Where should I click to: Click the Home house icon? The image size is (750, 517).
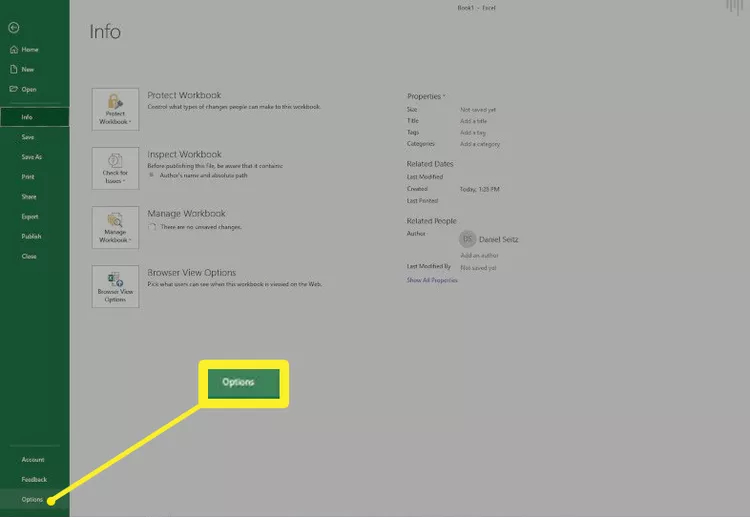click(x=14, y=49)
